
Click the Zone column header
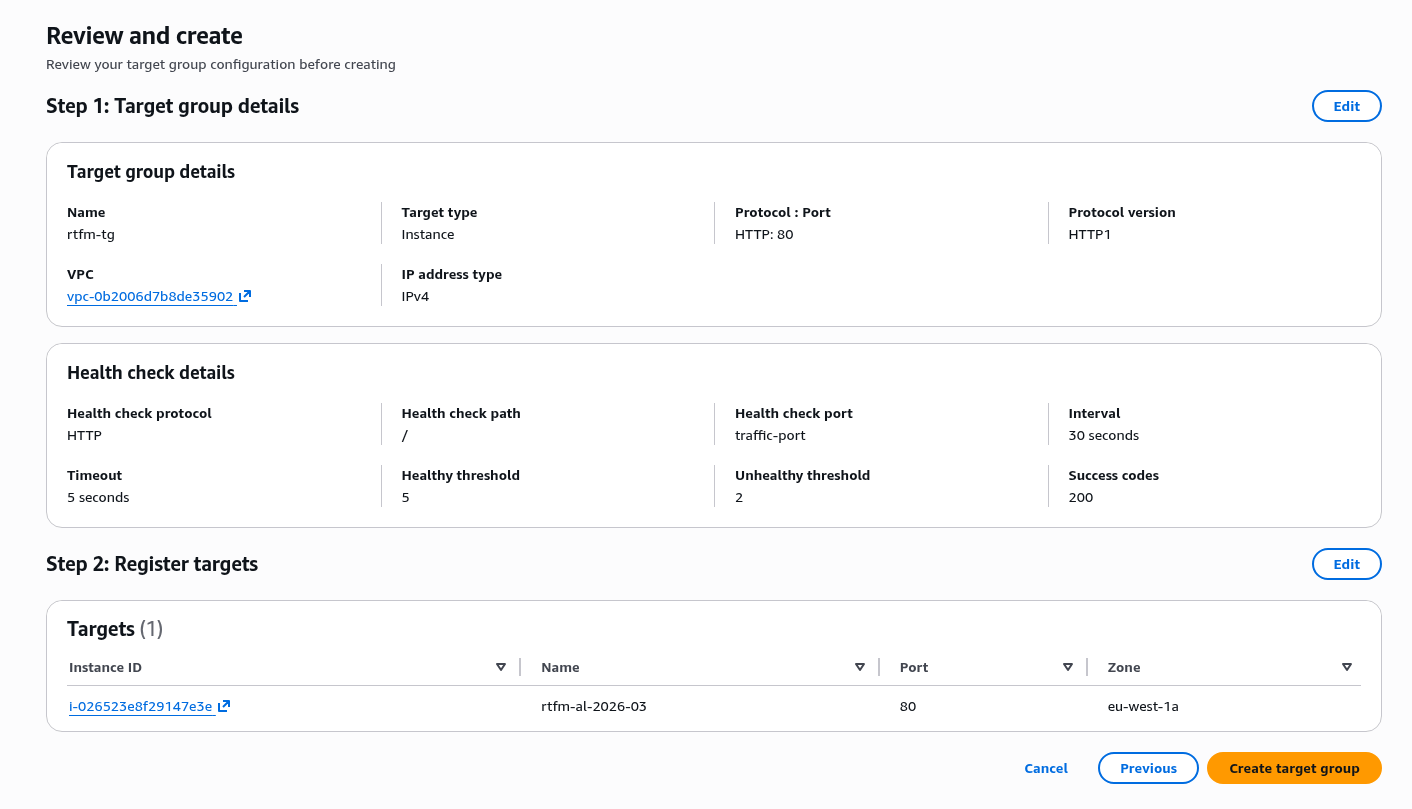coord(1124,667)
